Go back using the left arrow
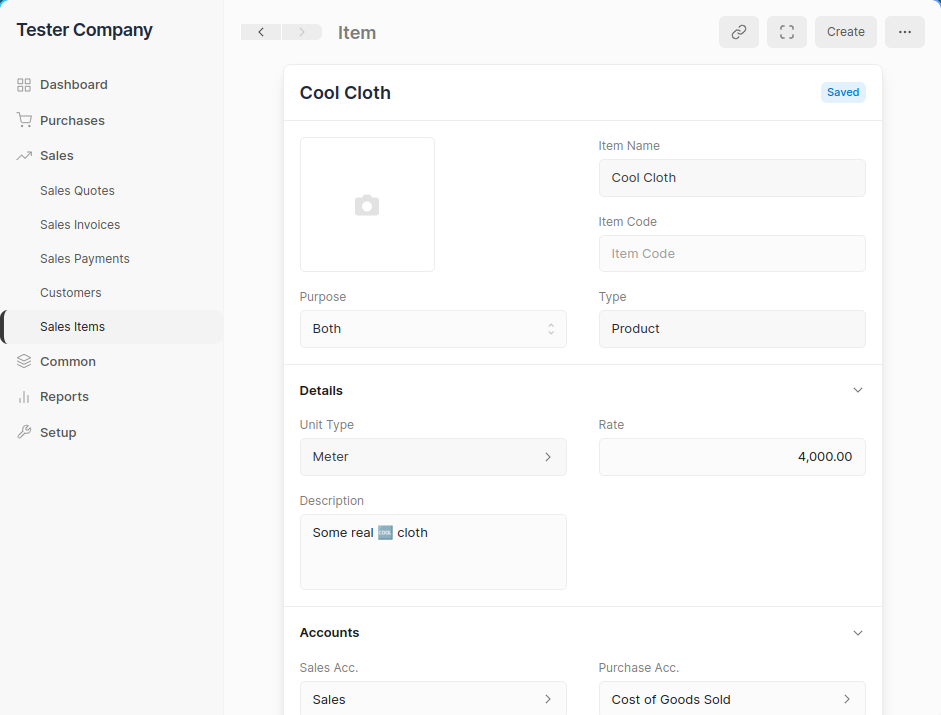 261,32
